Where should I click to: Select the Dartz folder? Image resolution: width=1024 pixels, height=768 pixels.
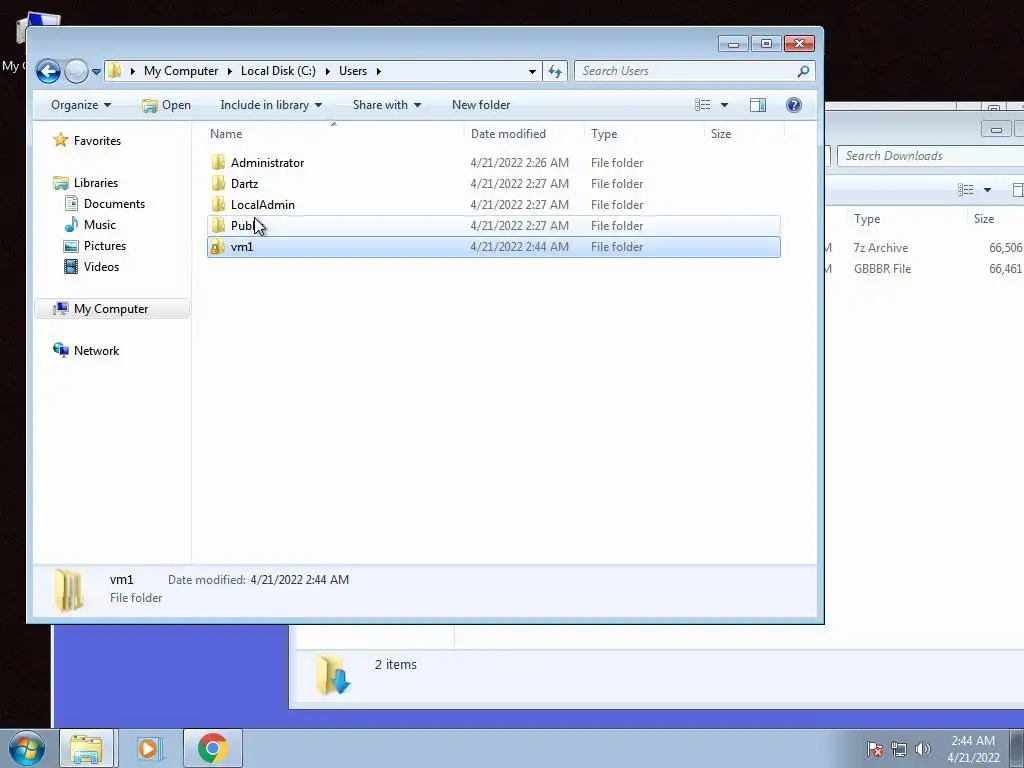tap(494, 184)
